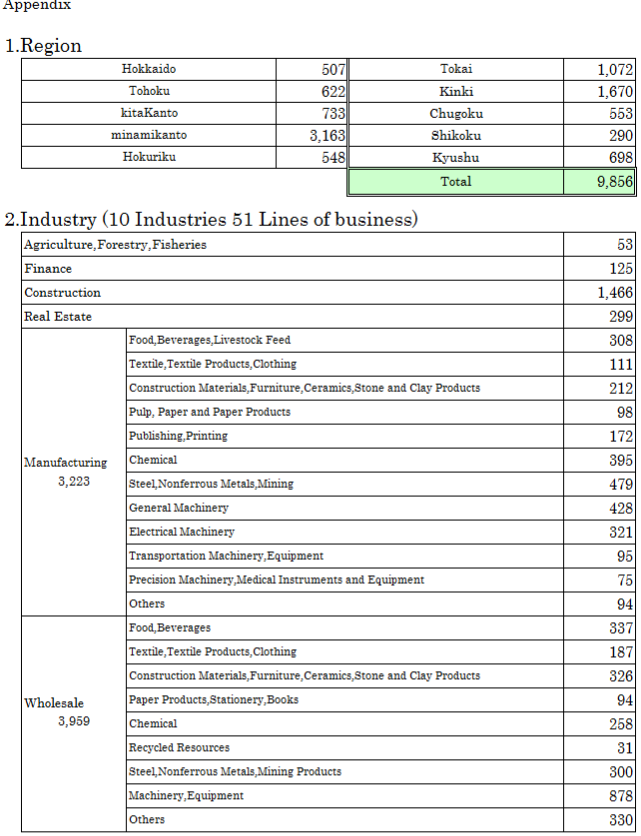
Task: Select the Tohoku region cell
Action: point(149,91)
